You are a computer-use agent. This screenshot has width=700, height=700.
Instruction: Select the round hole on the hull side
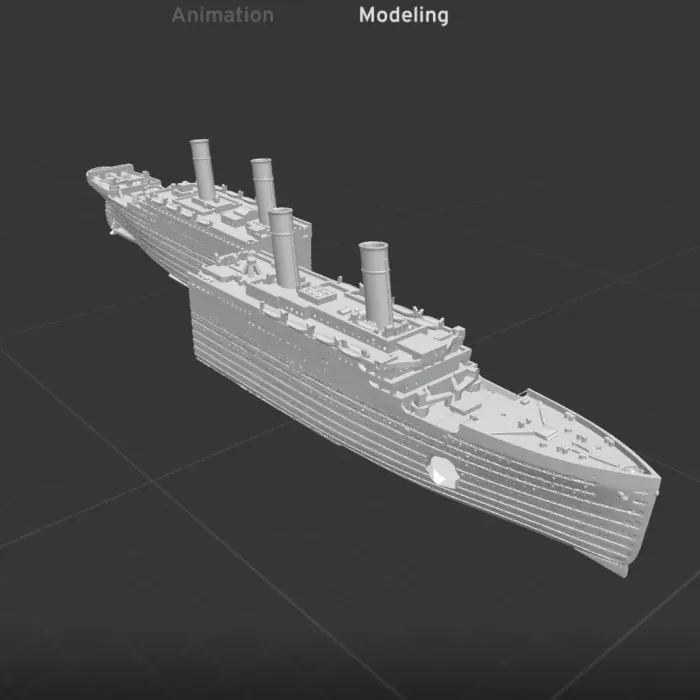441,471
